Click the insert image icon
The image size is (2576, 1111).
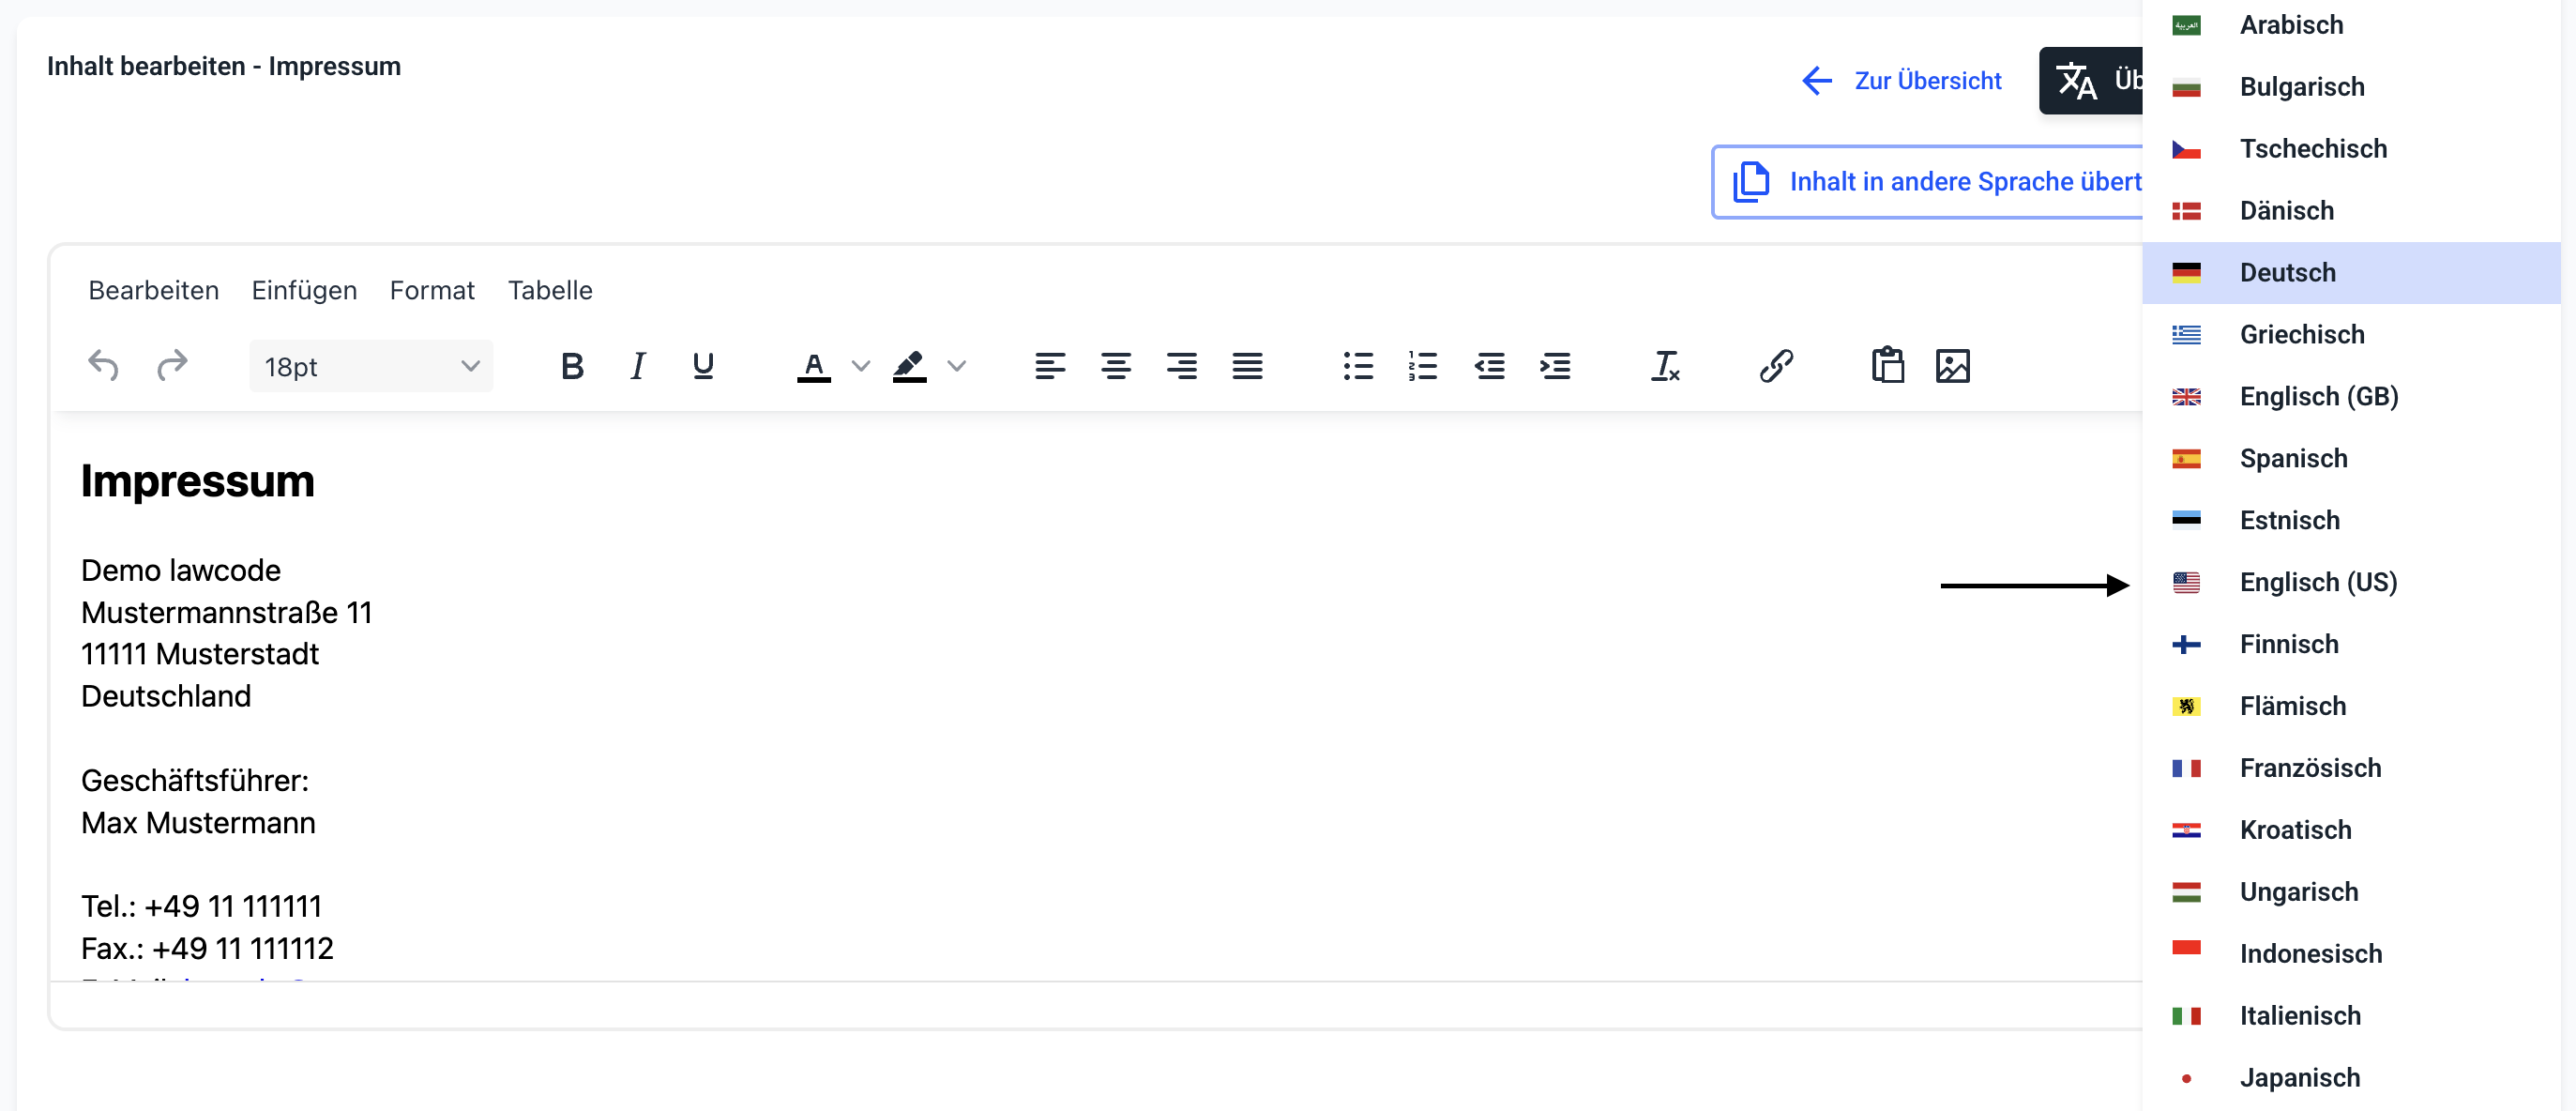[x=1952, y=366]
